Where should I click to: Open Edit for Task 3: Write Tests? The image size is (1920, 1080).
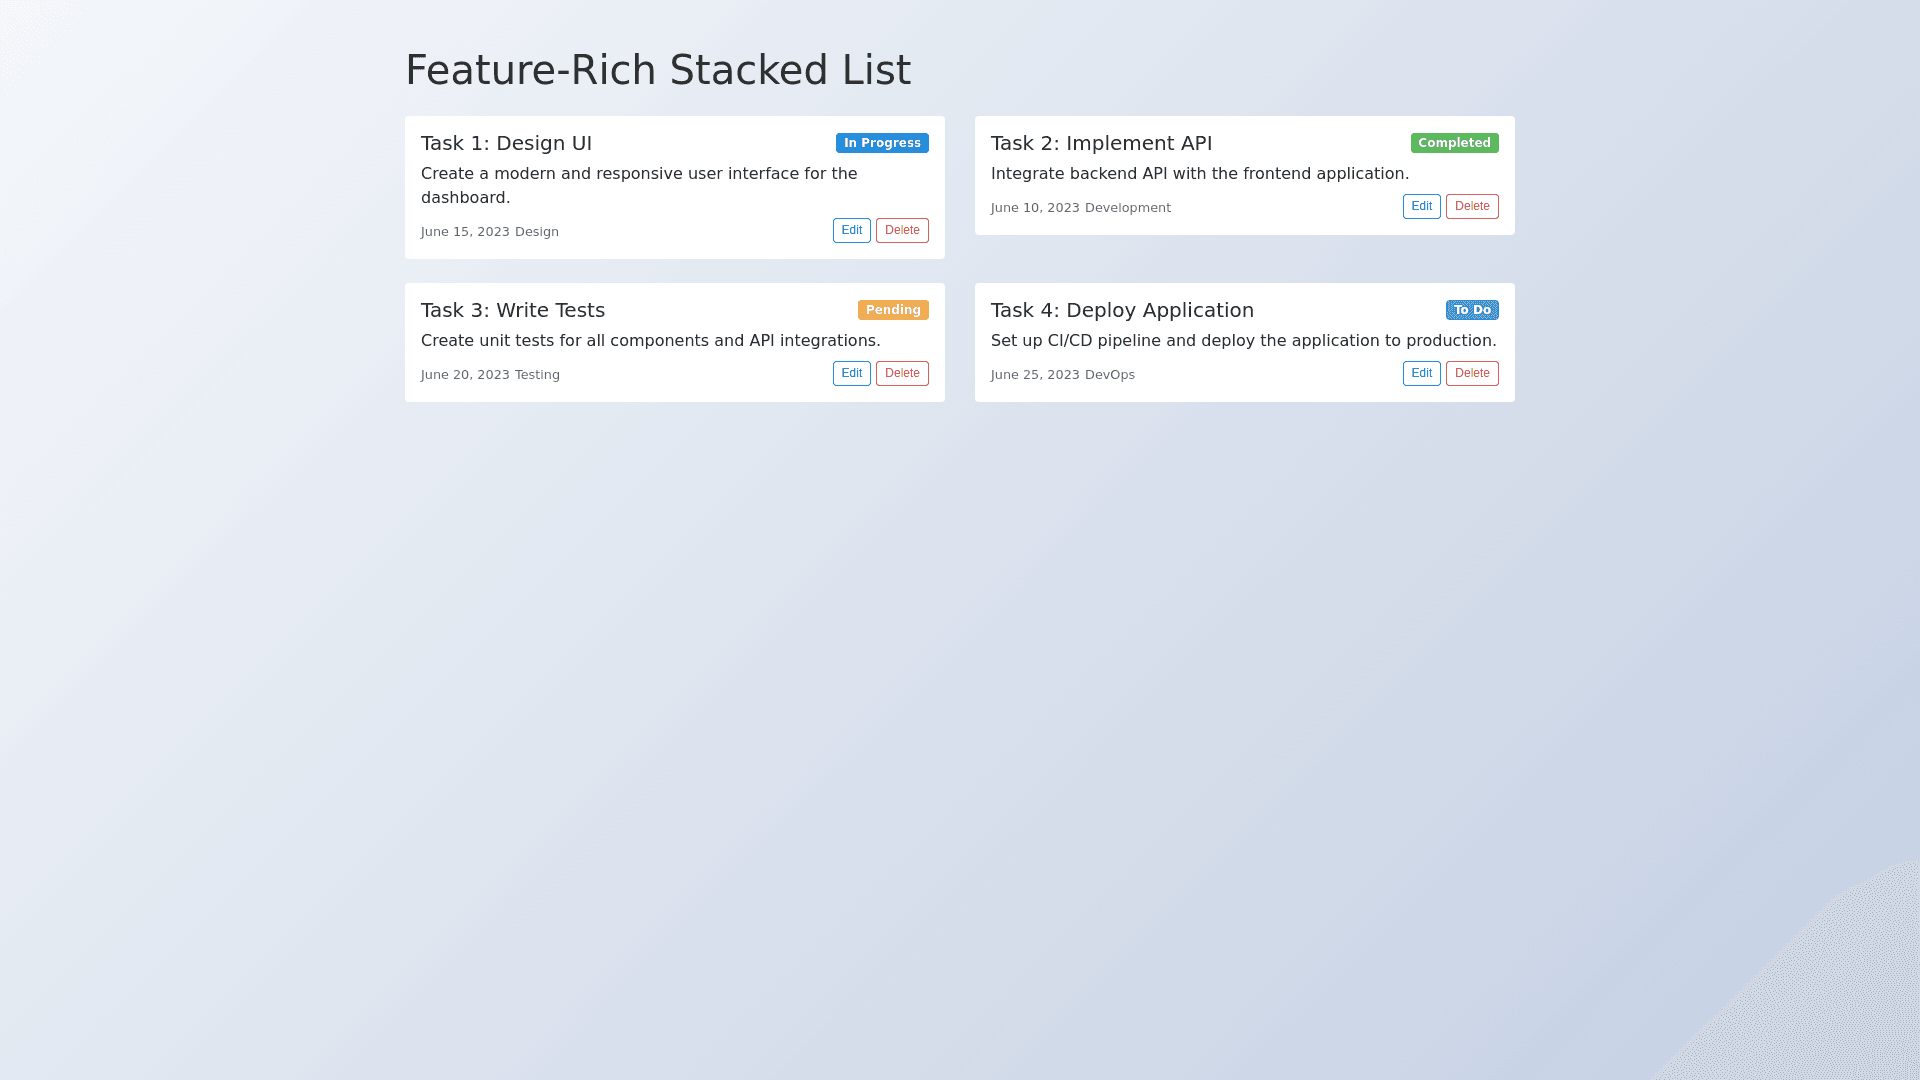click(851, 373)
